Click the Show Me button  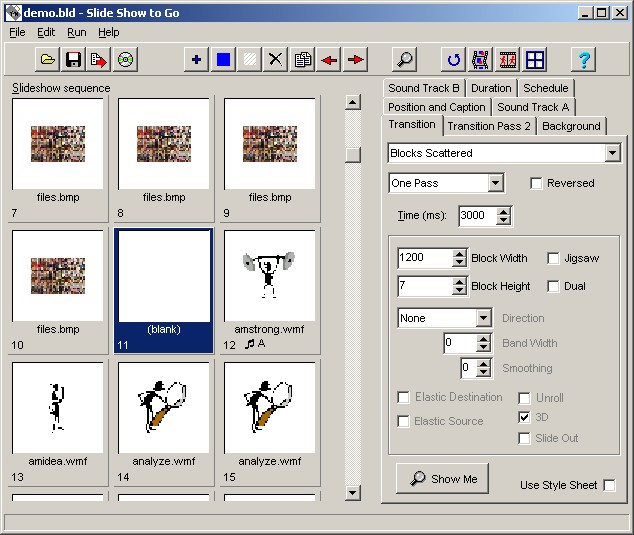pyautogui.click(x=442, y=479)
